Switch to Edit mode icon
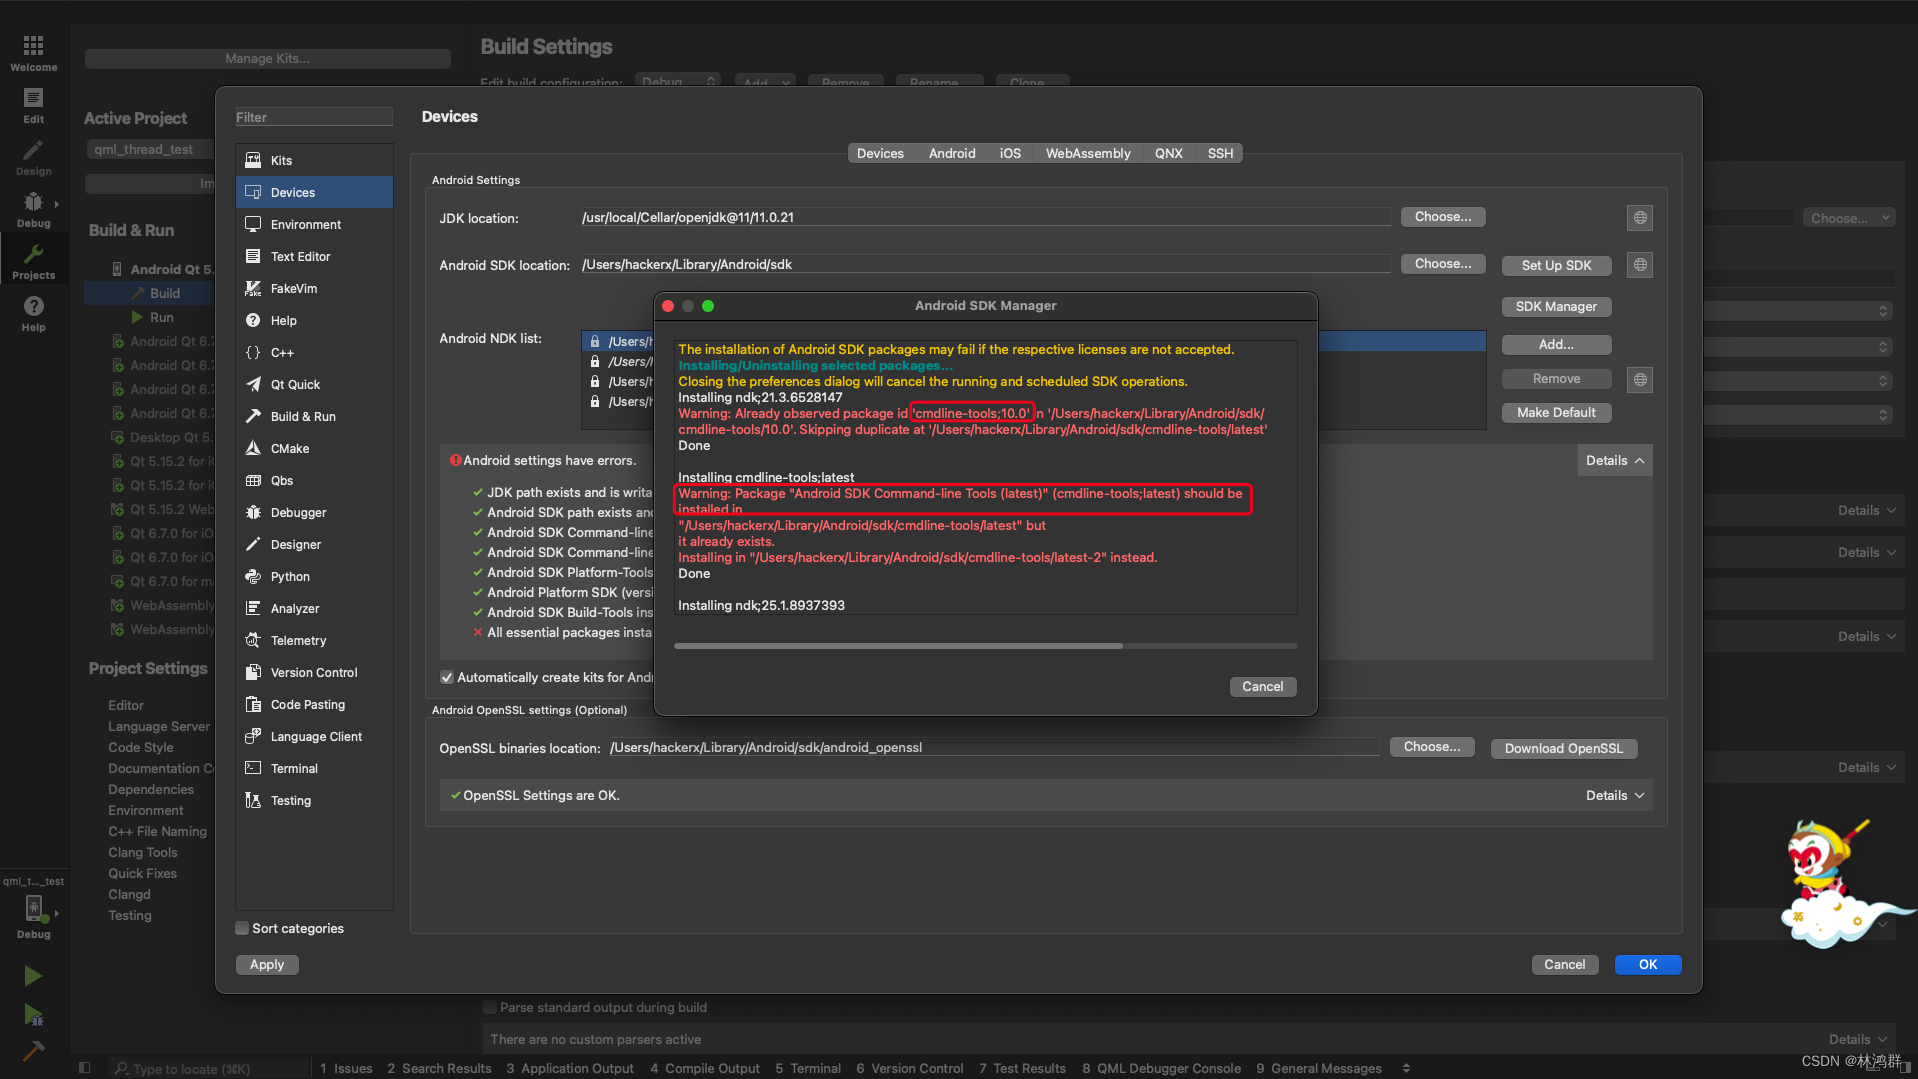Viewport: 1918px width, 1079px height. [x=33, y=105]
